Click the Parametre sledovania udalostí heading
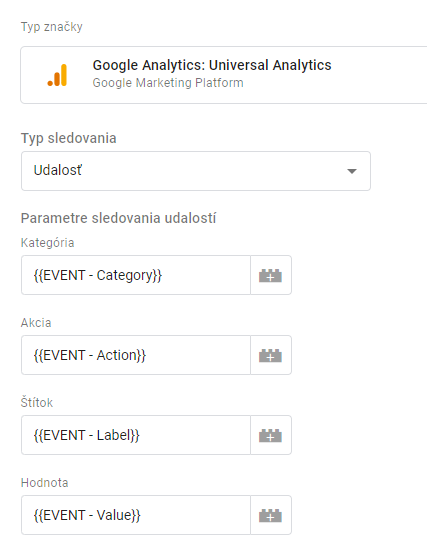 point(118,218)
